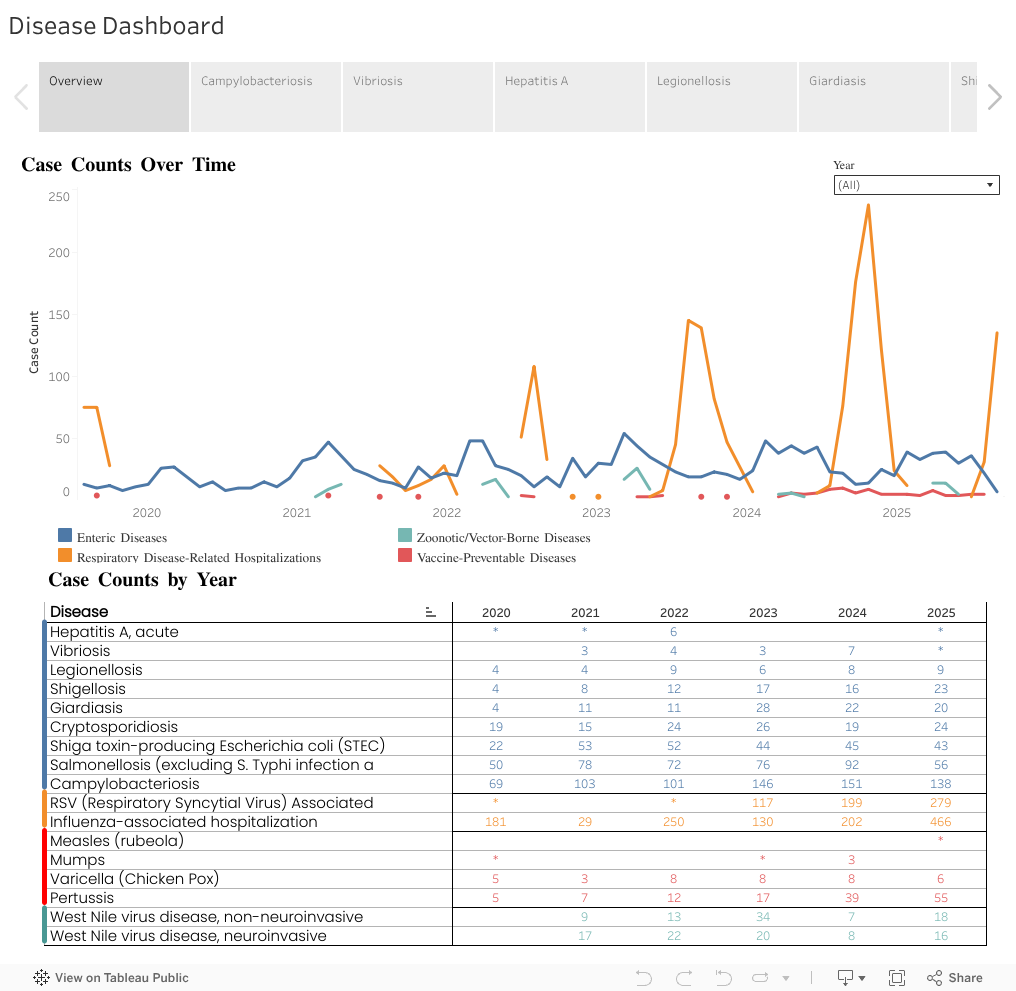
Task: Click the refresh data icon
Action: pyautogui.click(x=760, y=977)
